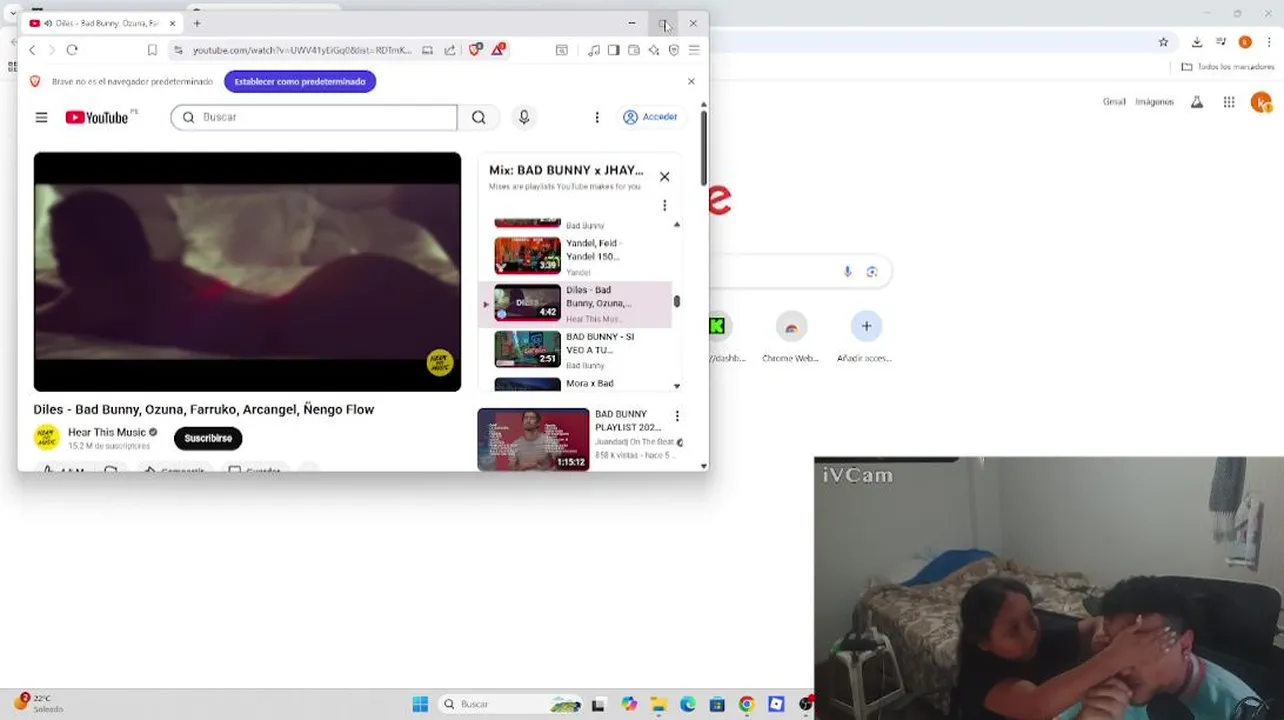Screen dimensions: 1284x720
Task: Set Brave as default with Establecer como predeterminado
Action: click(x=300, y=81)
